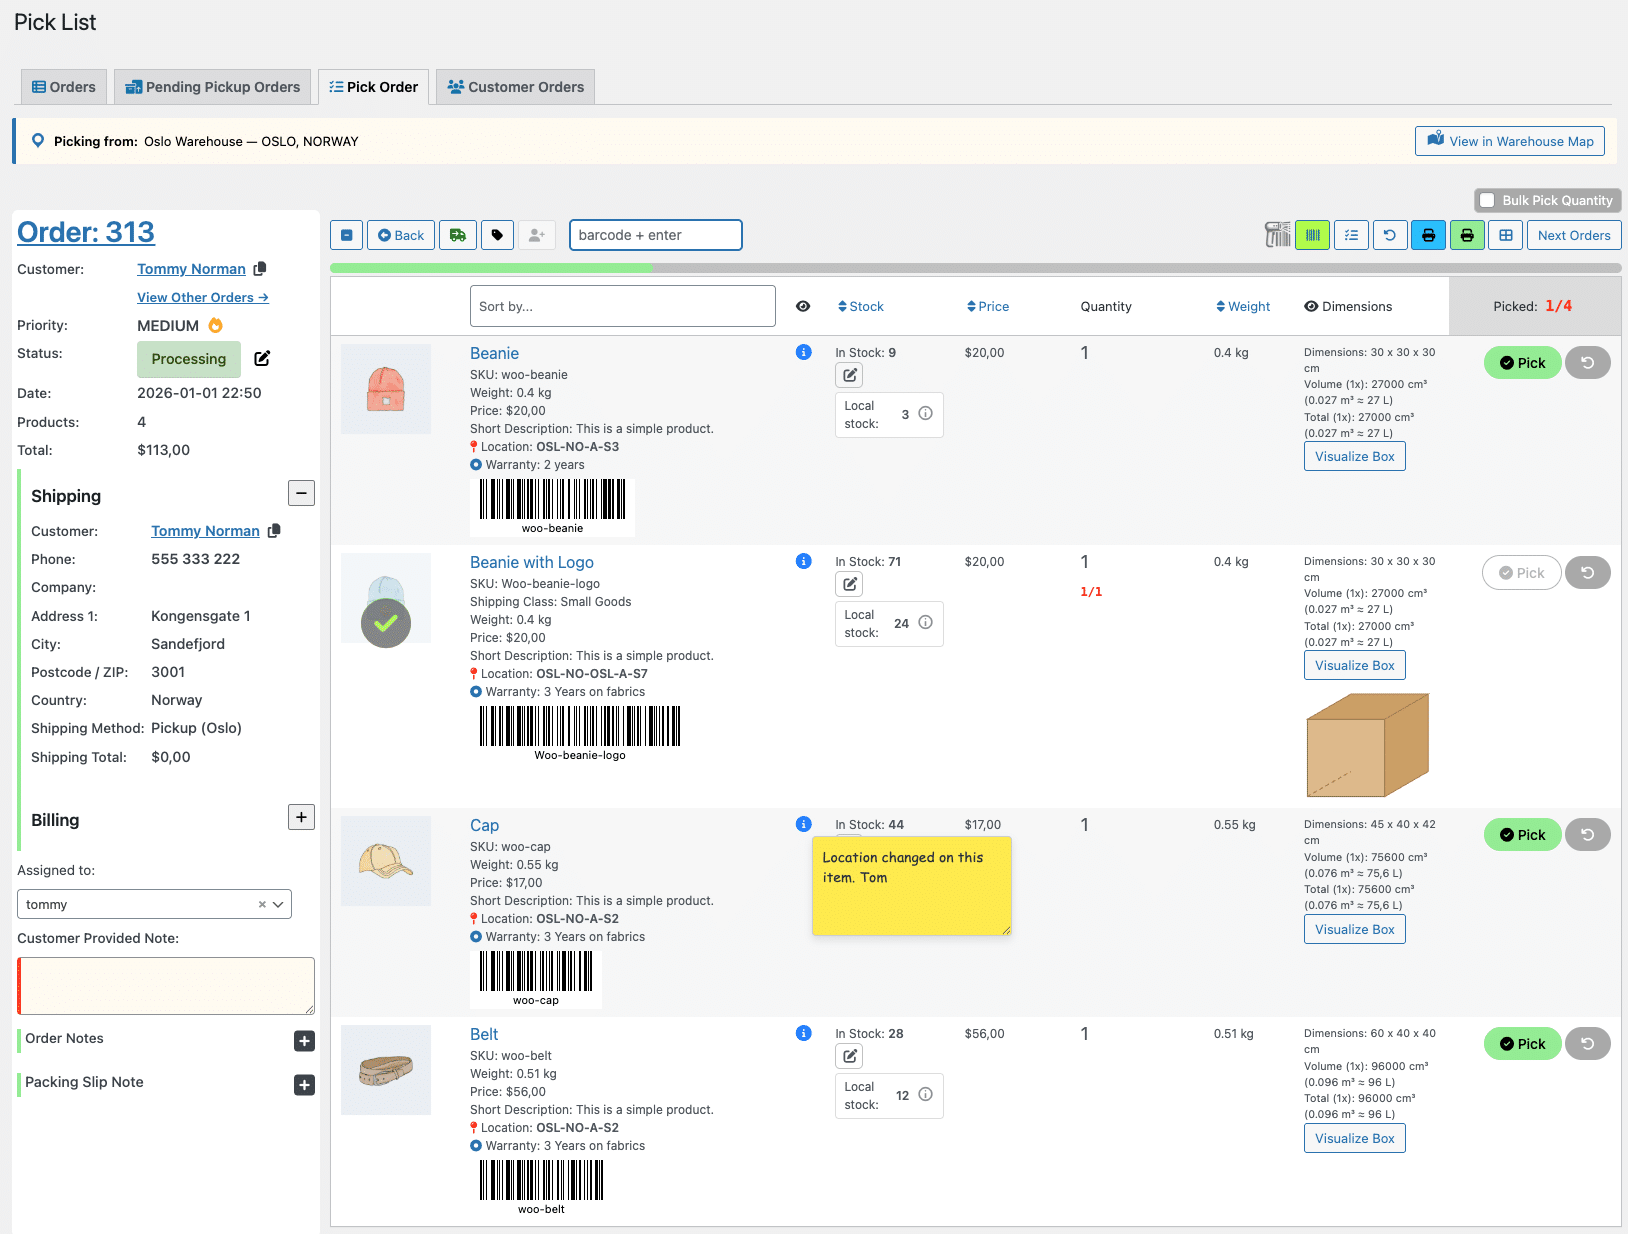
Task: Open the grid layout view icon
Action: (1505, 235)
